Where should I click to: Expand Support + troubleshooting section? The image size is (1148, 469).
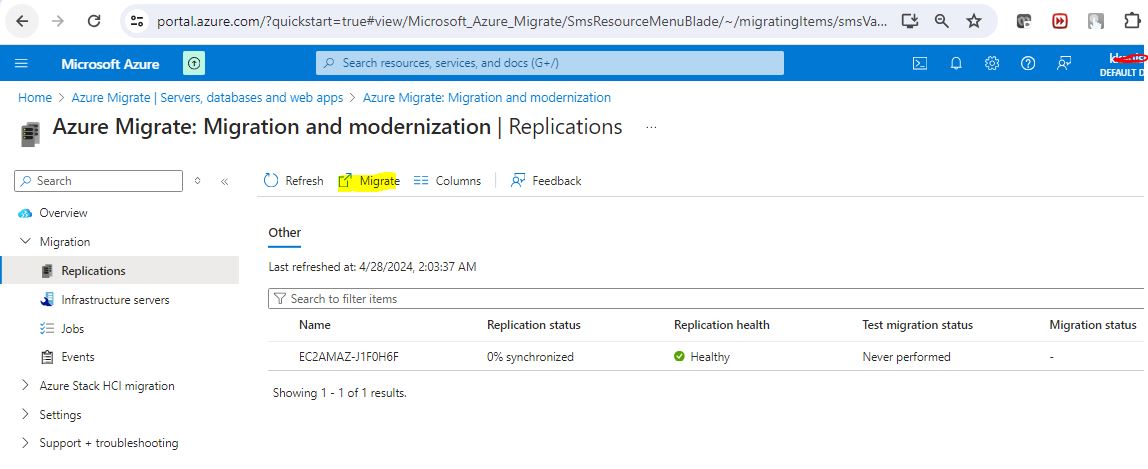coord(26,443)
